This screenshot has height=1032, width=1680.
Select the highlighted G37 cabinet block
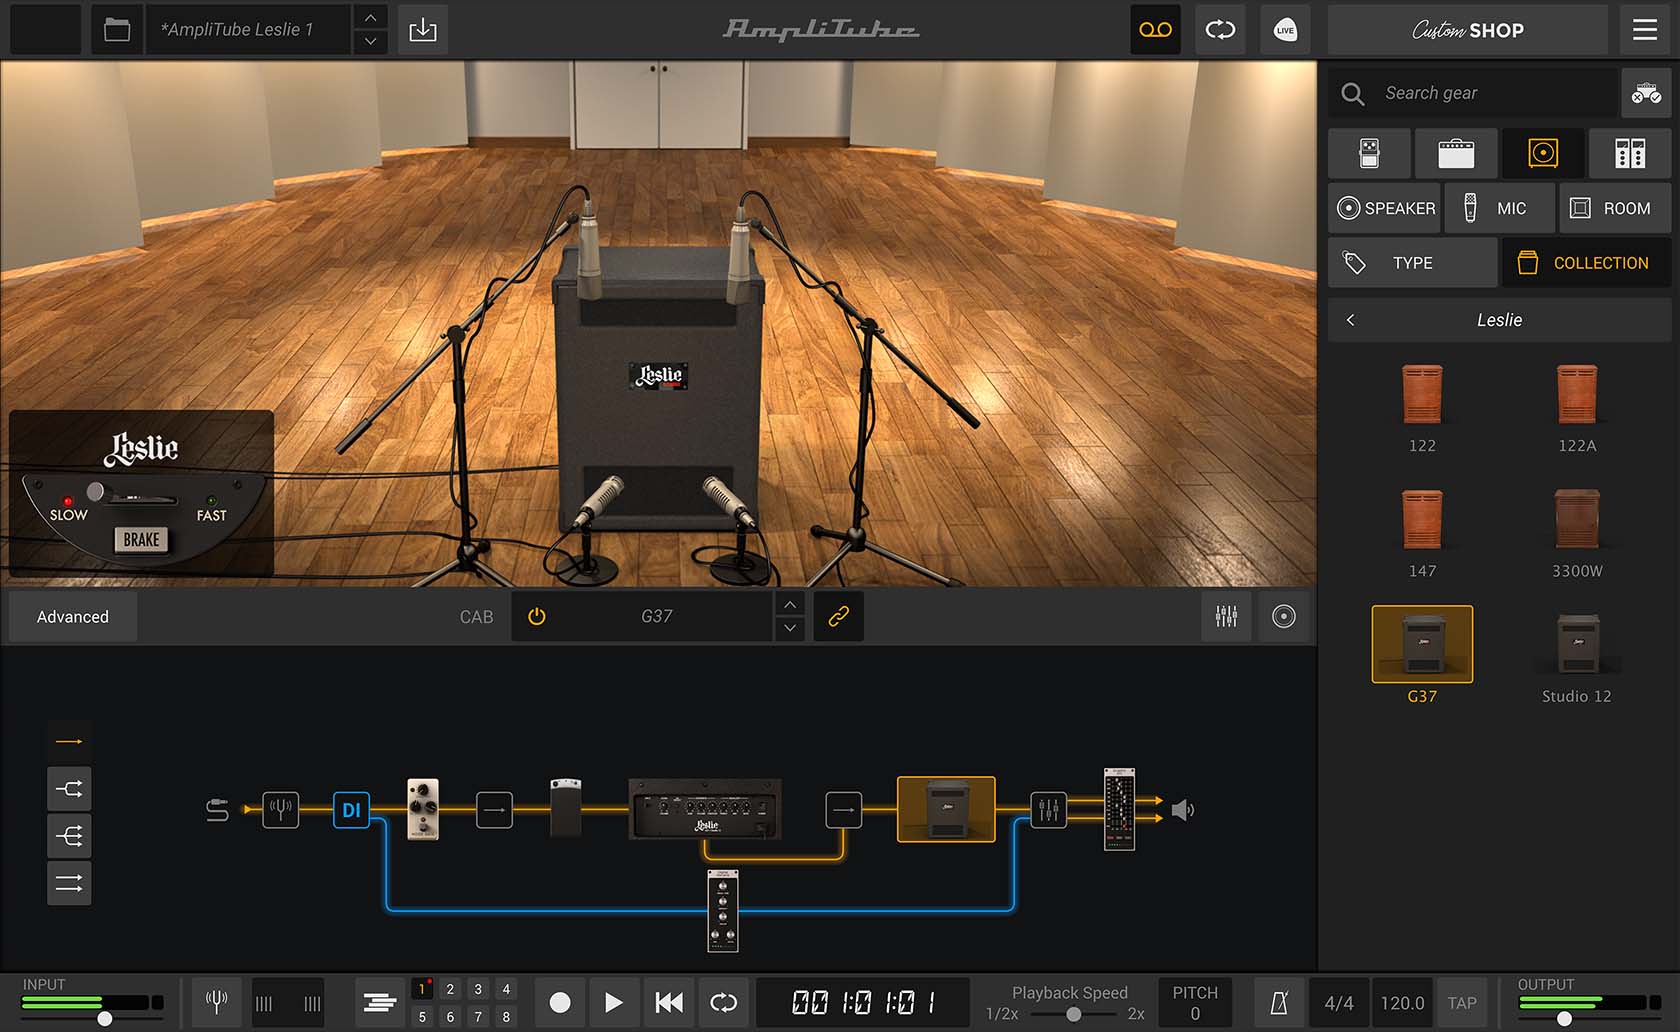click(x=946, y=809)
